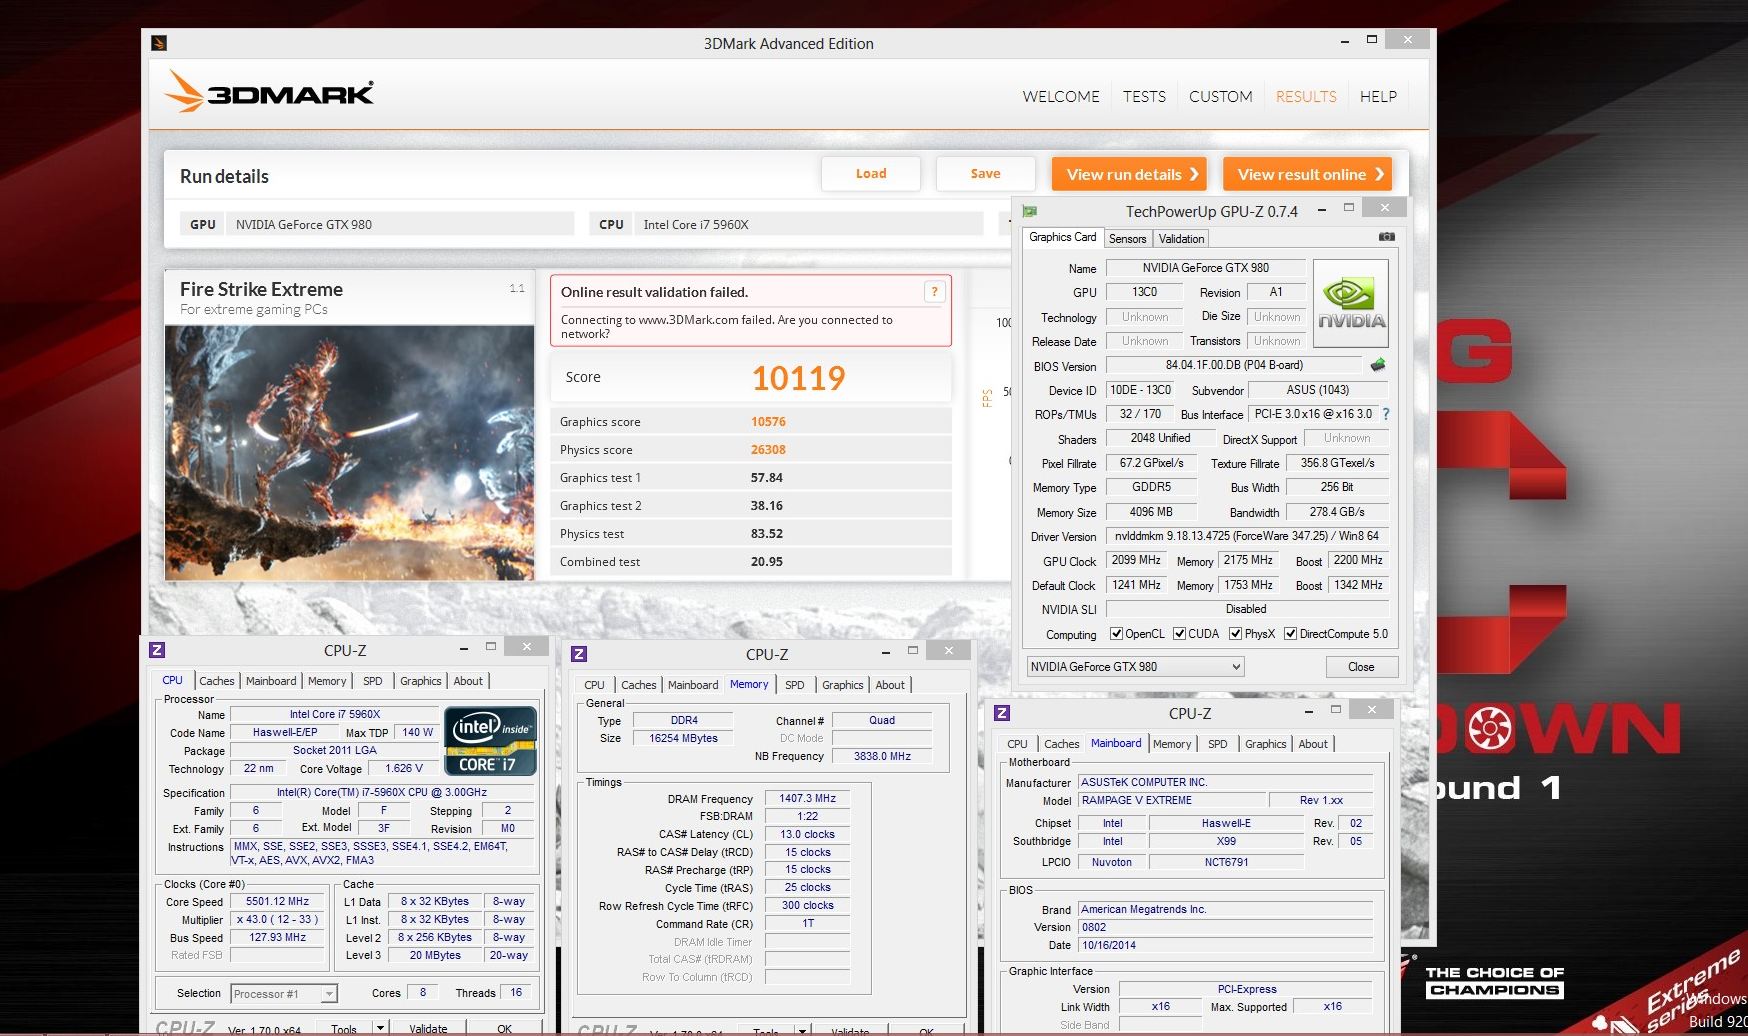1748x1036 pixels.
Task: Click the 3DMark logo
Action: coord(269,92)
